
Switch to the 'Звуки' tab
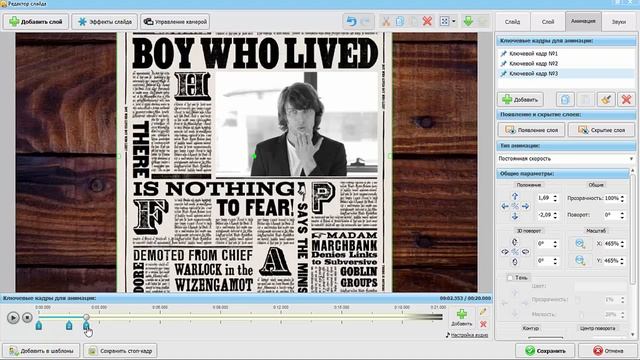619,22
